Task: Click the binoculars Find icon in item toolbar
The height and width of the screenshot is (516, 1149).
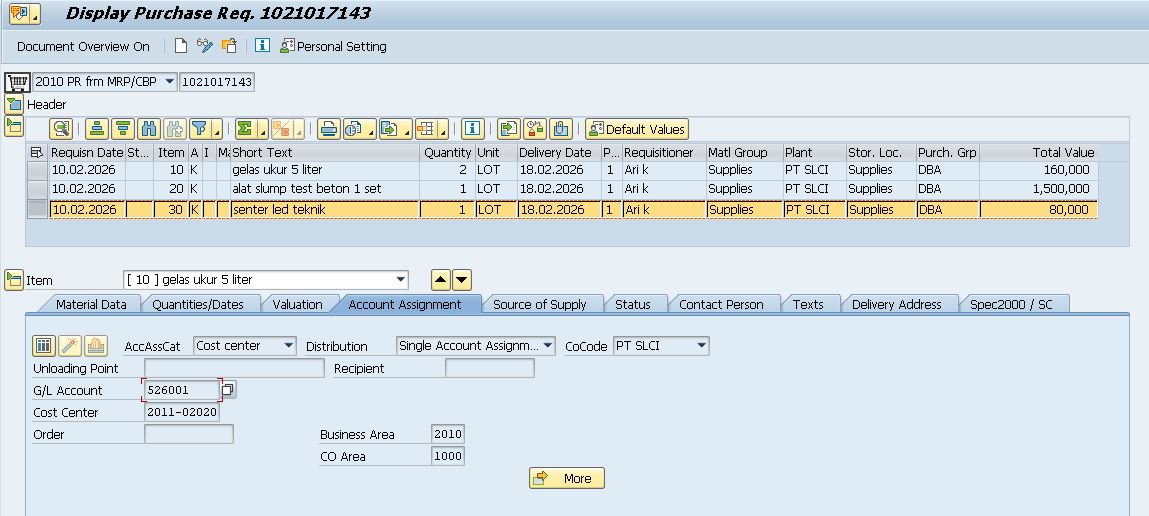Action: 150,129
